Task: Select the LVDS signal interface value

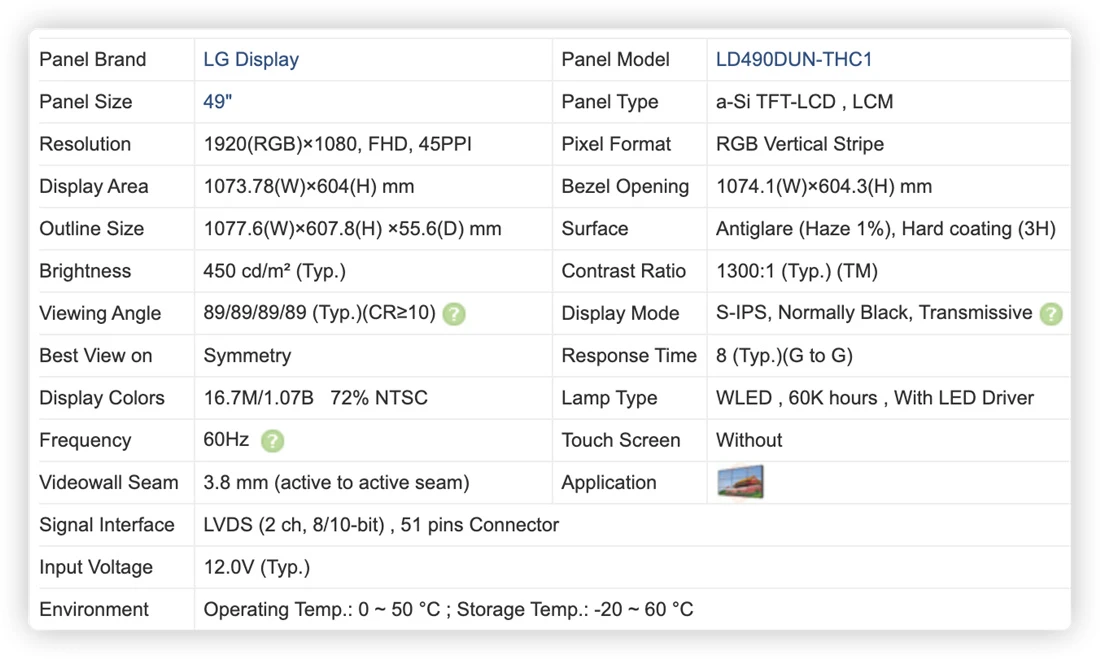Action: [x=381, y=525]
